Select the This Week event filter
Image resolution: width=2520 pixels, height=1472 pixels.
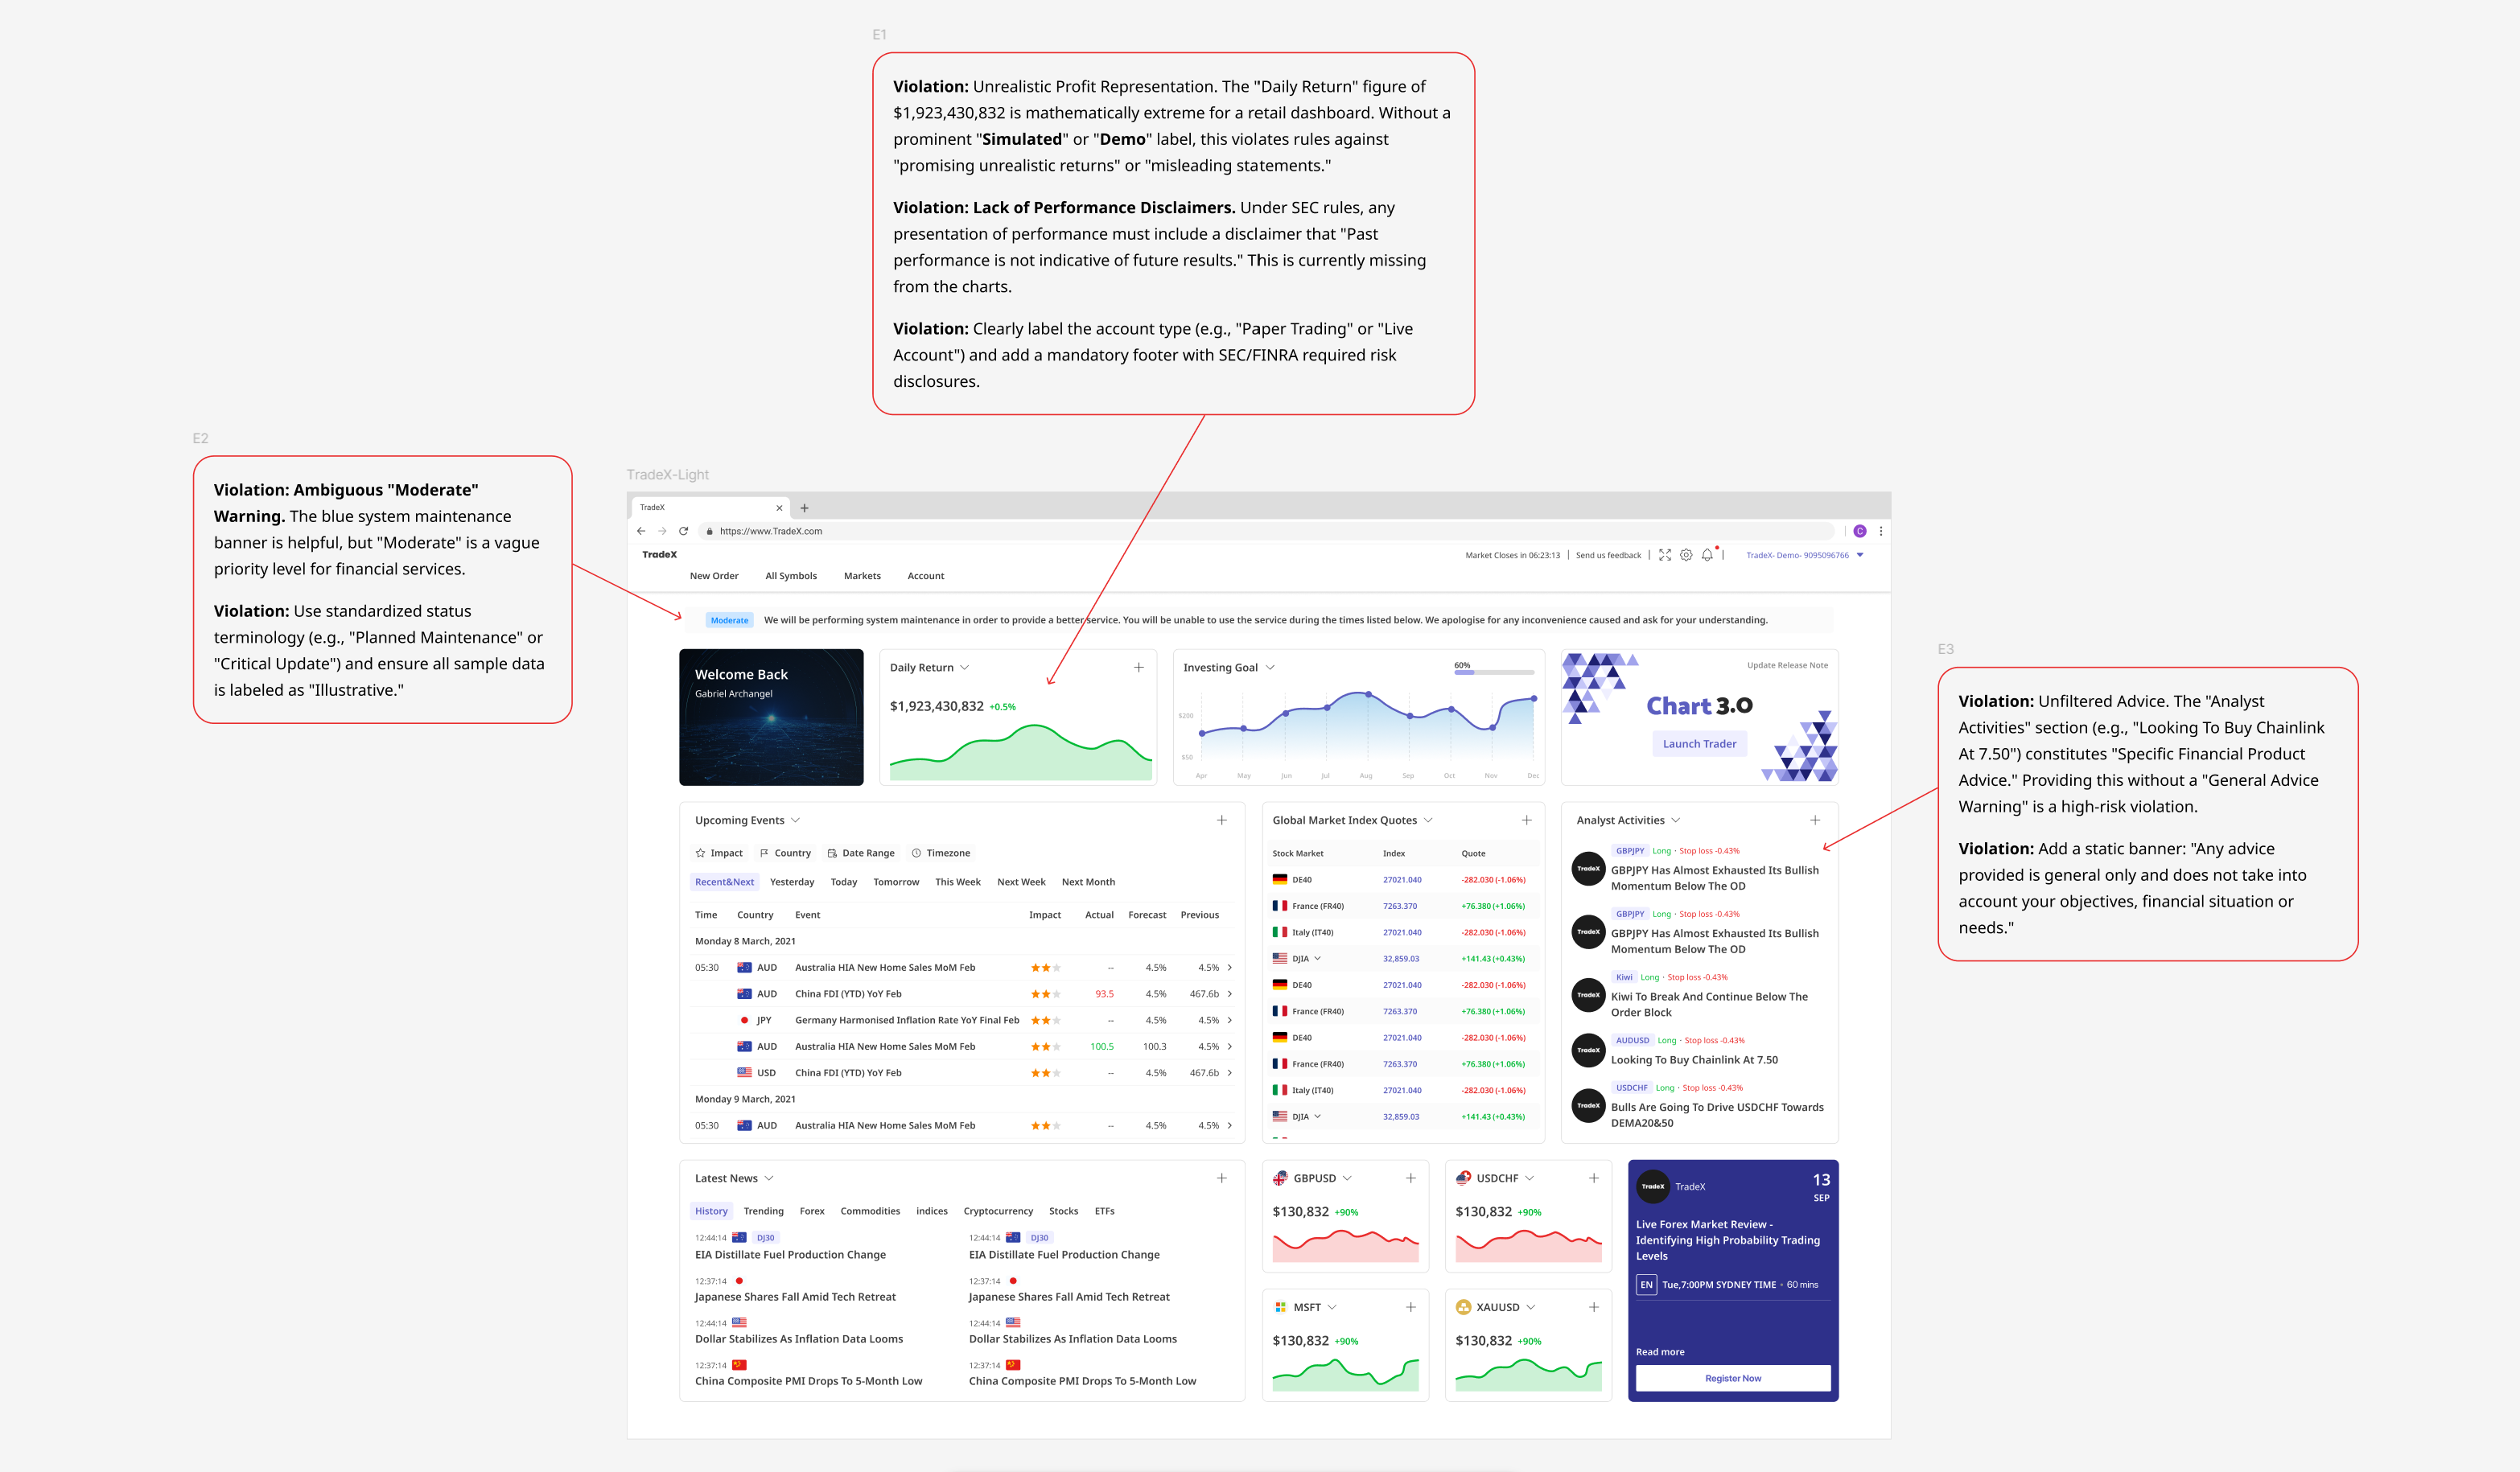(x=957, y=882)
